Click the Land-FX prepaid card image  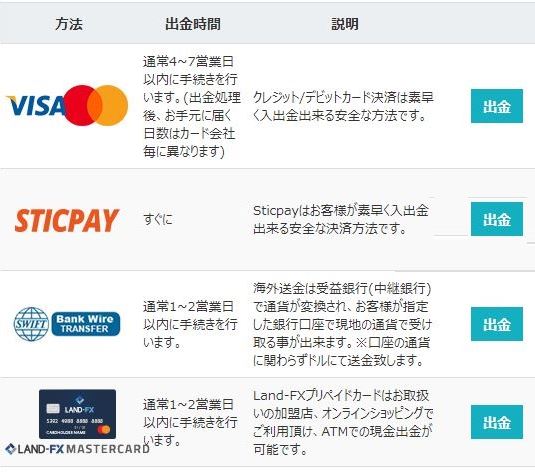pyautogui.click(x=77, y=414)
